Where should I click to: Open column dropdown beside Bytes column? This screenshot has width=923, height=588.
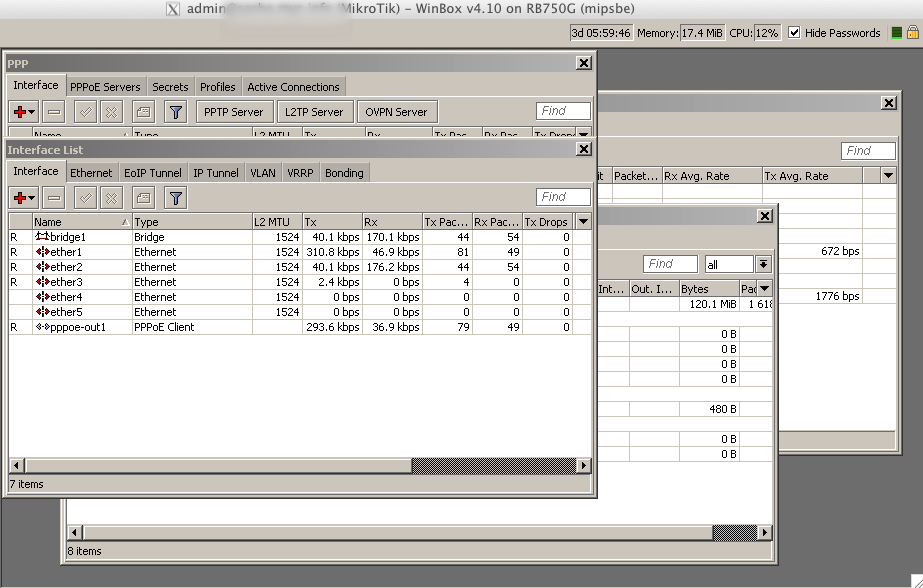coord(765,288)
